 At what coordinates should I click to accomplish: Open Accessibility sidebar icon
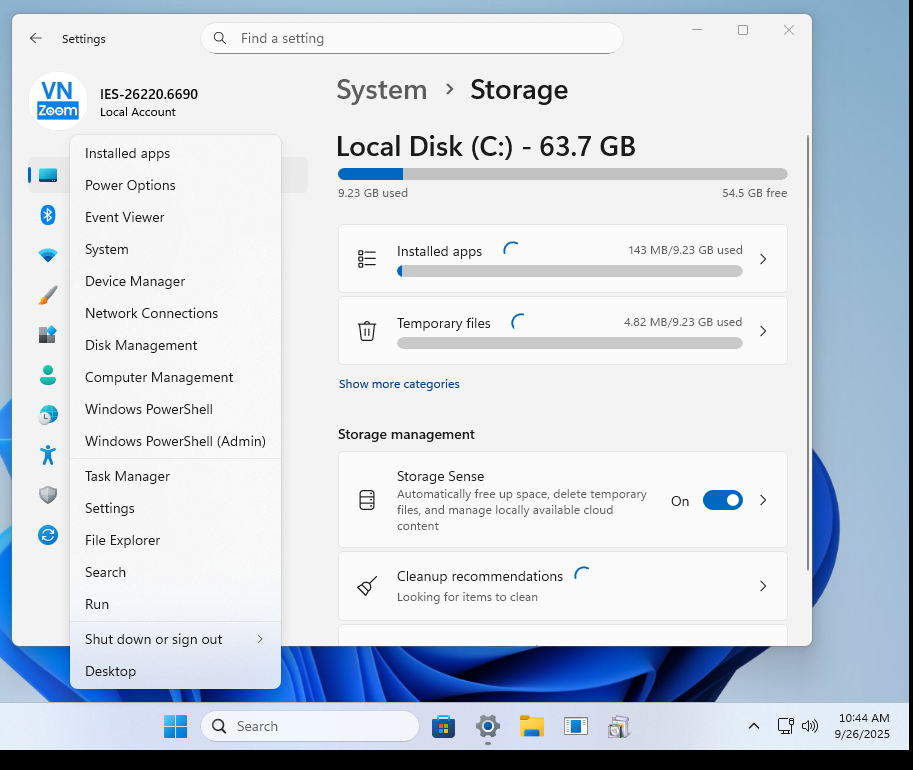click(48, 455)
